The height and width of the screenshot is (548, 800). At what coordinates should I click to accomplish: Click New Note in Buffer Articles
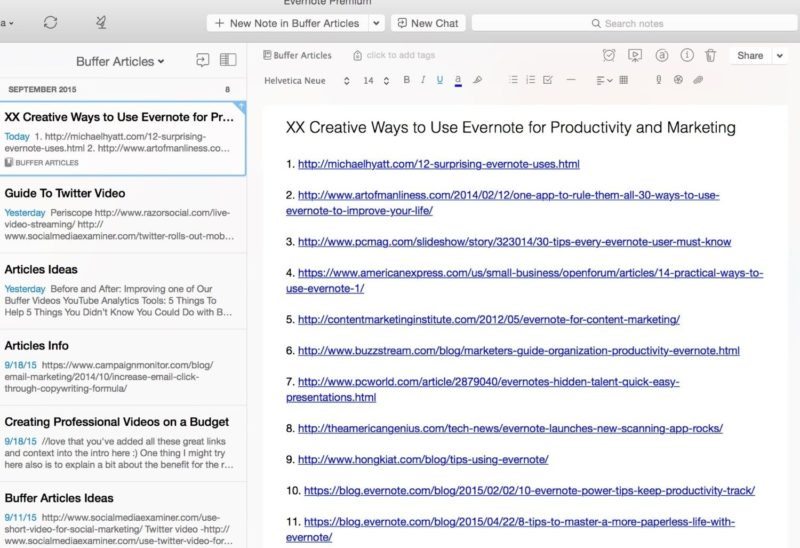288,23
